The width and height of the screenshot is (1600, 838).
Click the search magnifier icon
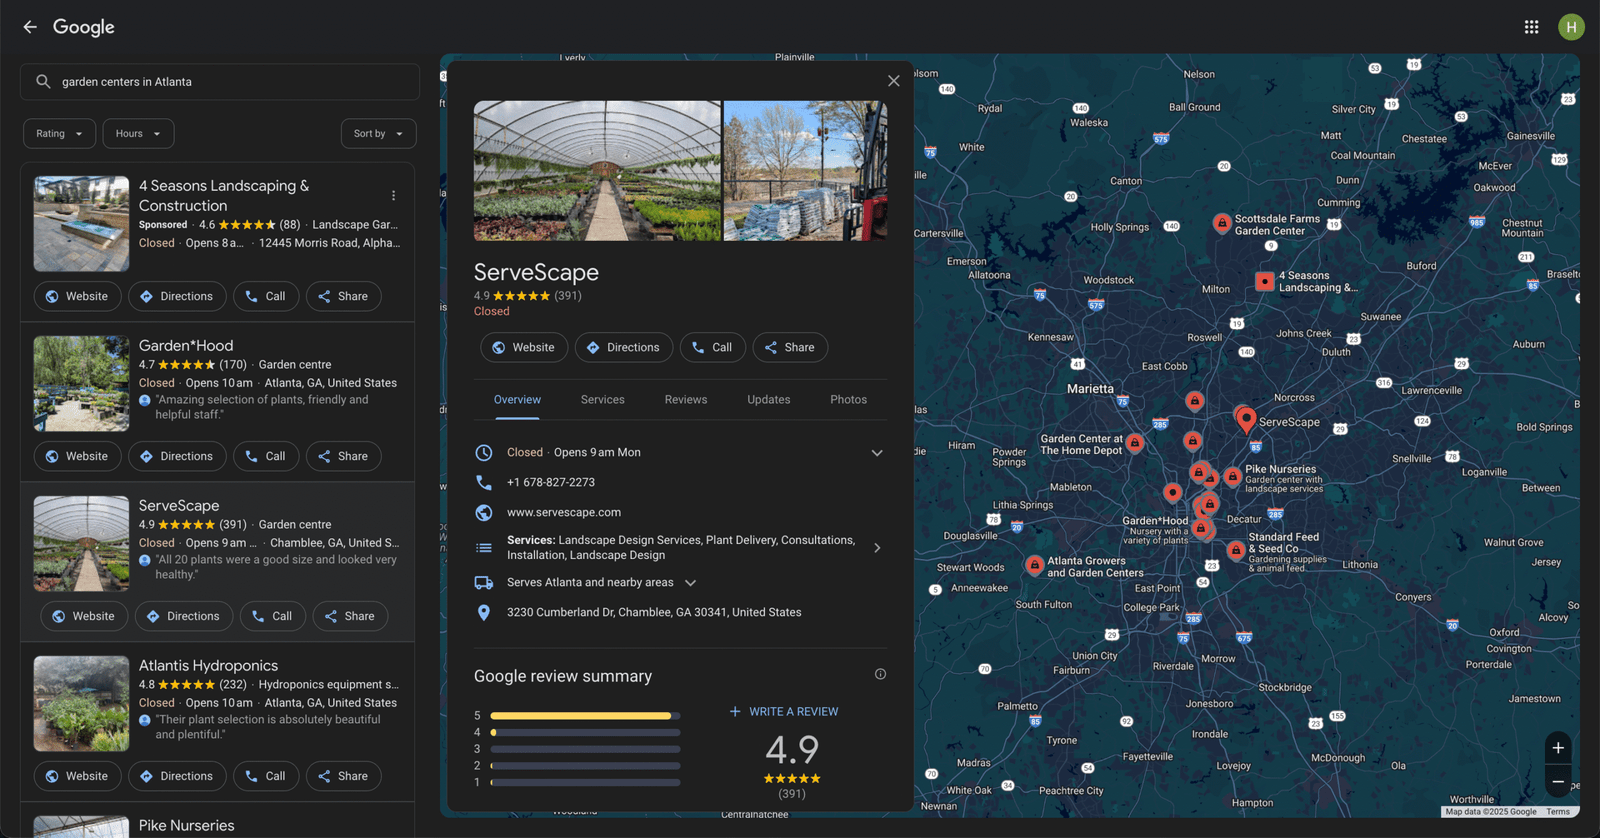tap(43, 82)
